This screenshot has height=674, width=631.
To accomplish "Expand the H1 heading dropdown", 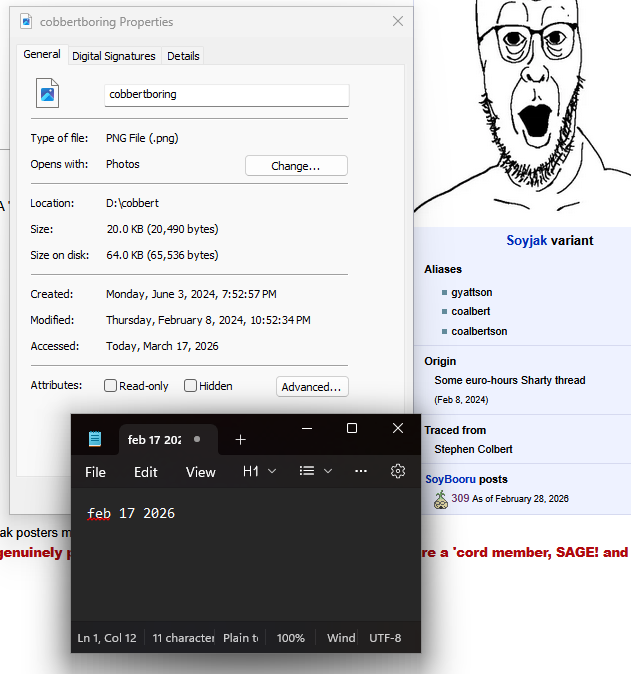I will tap(260, 471).
